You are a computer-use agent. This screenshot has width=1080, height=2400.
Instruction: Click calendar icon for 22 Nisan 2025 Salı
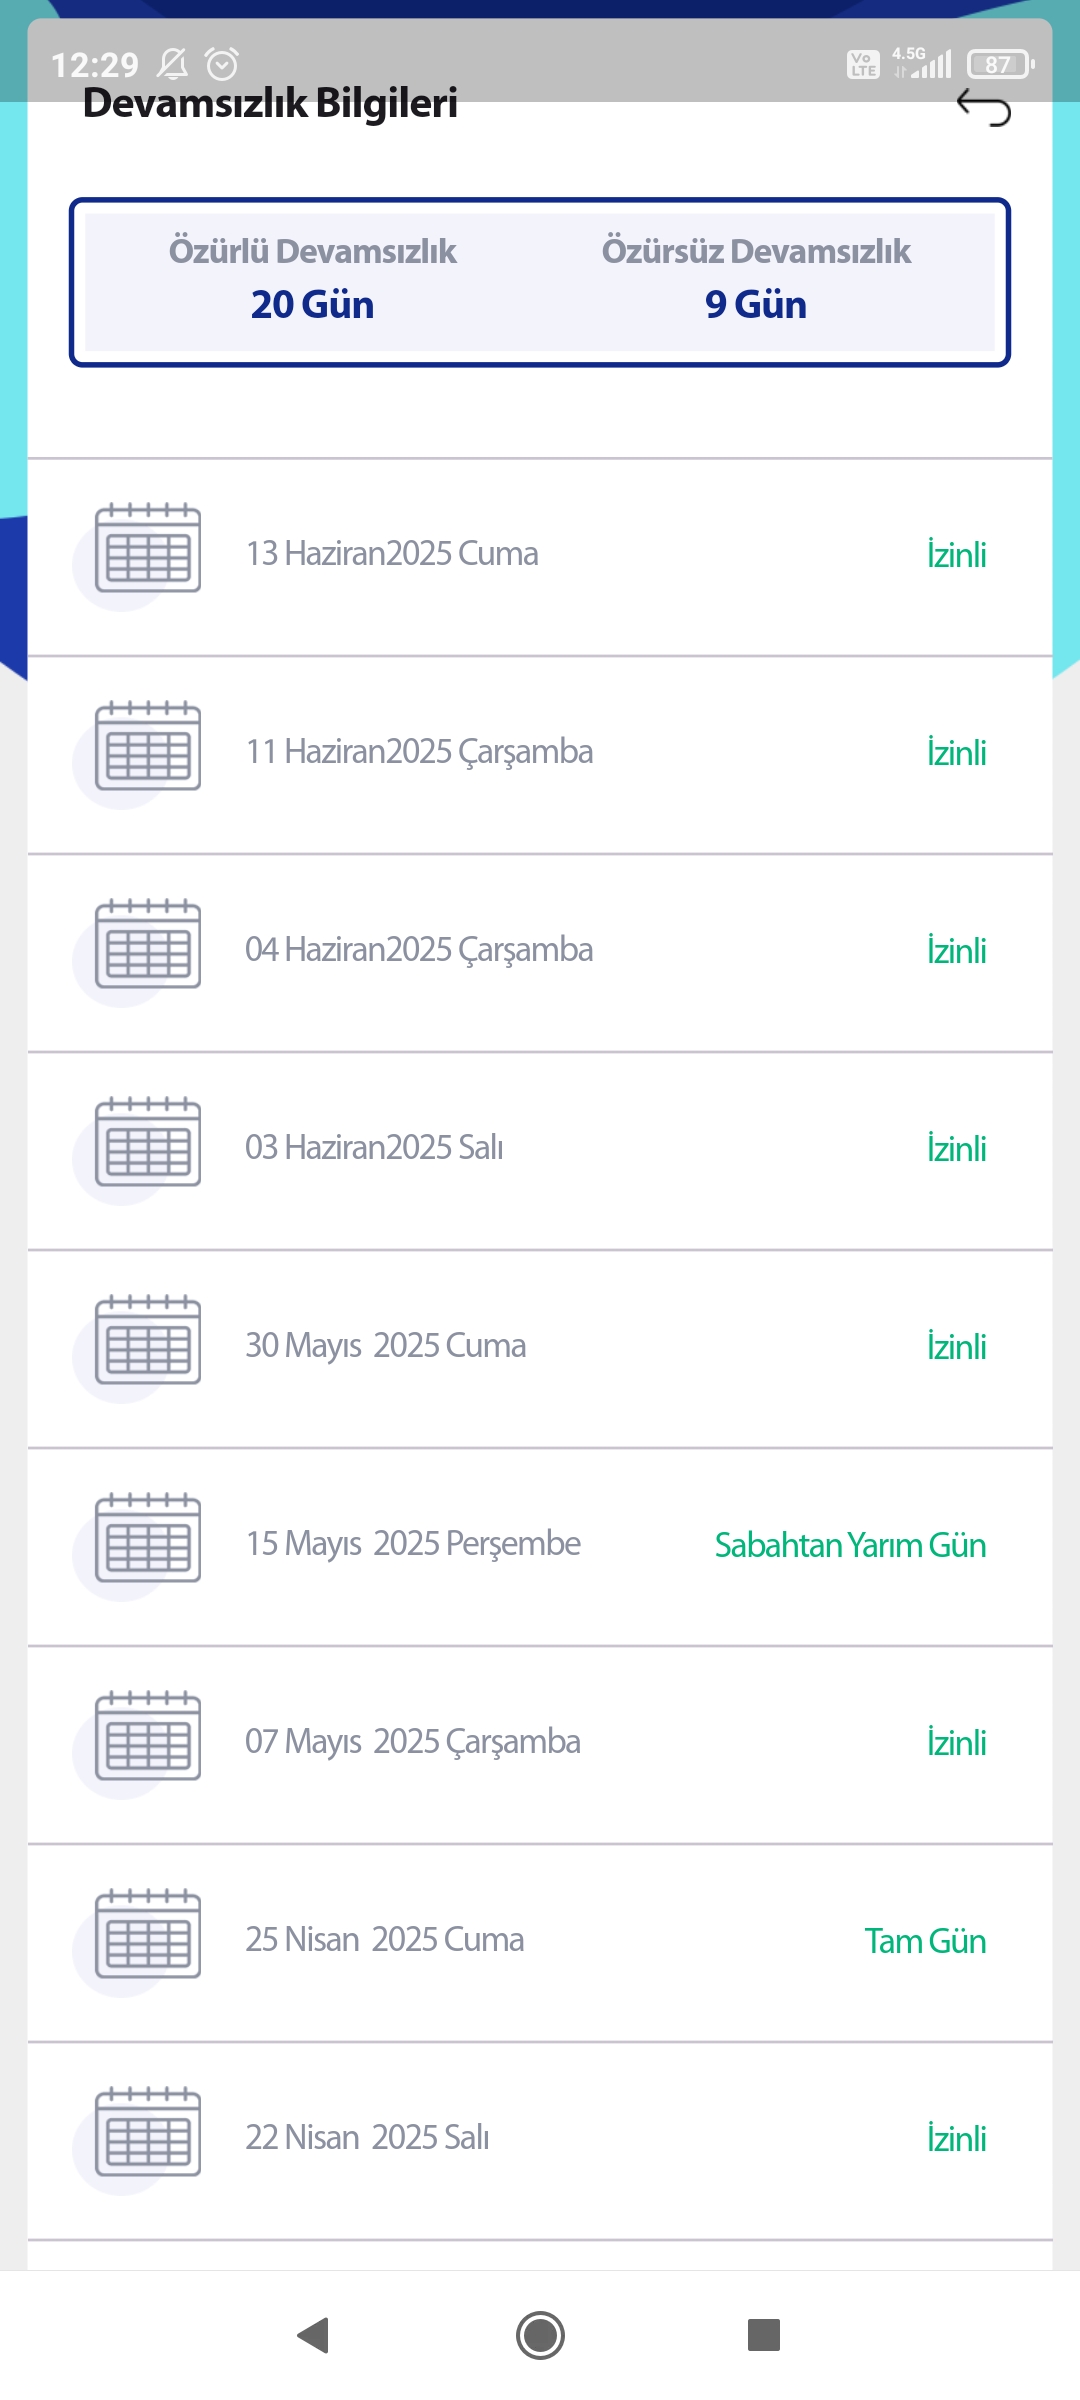tap(148, 2132)
